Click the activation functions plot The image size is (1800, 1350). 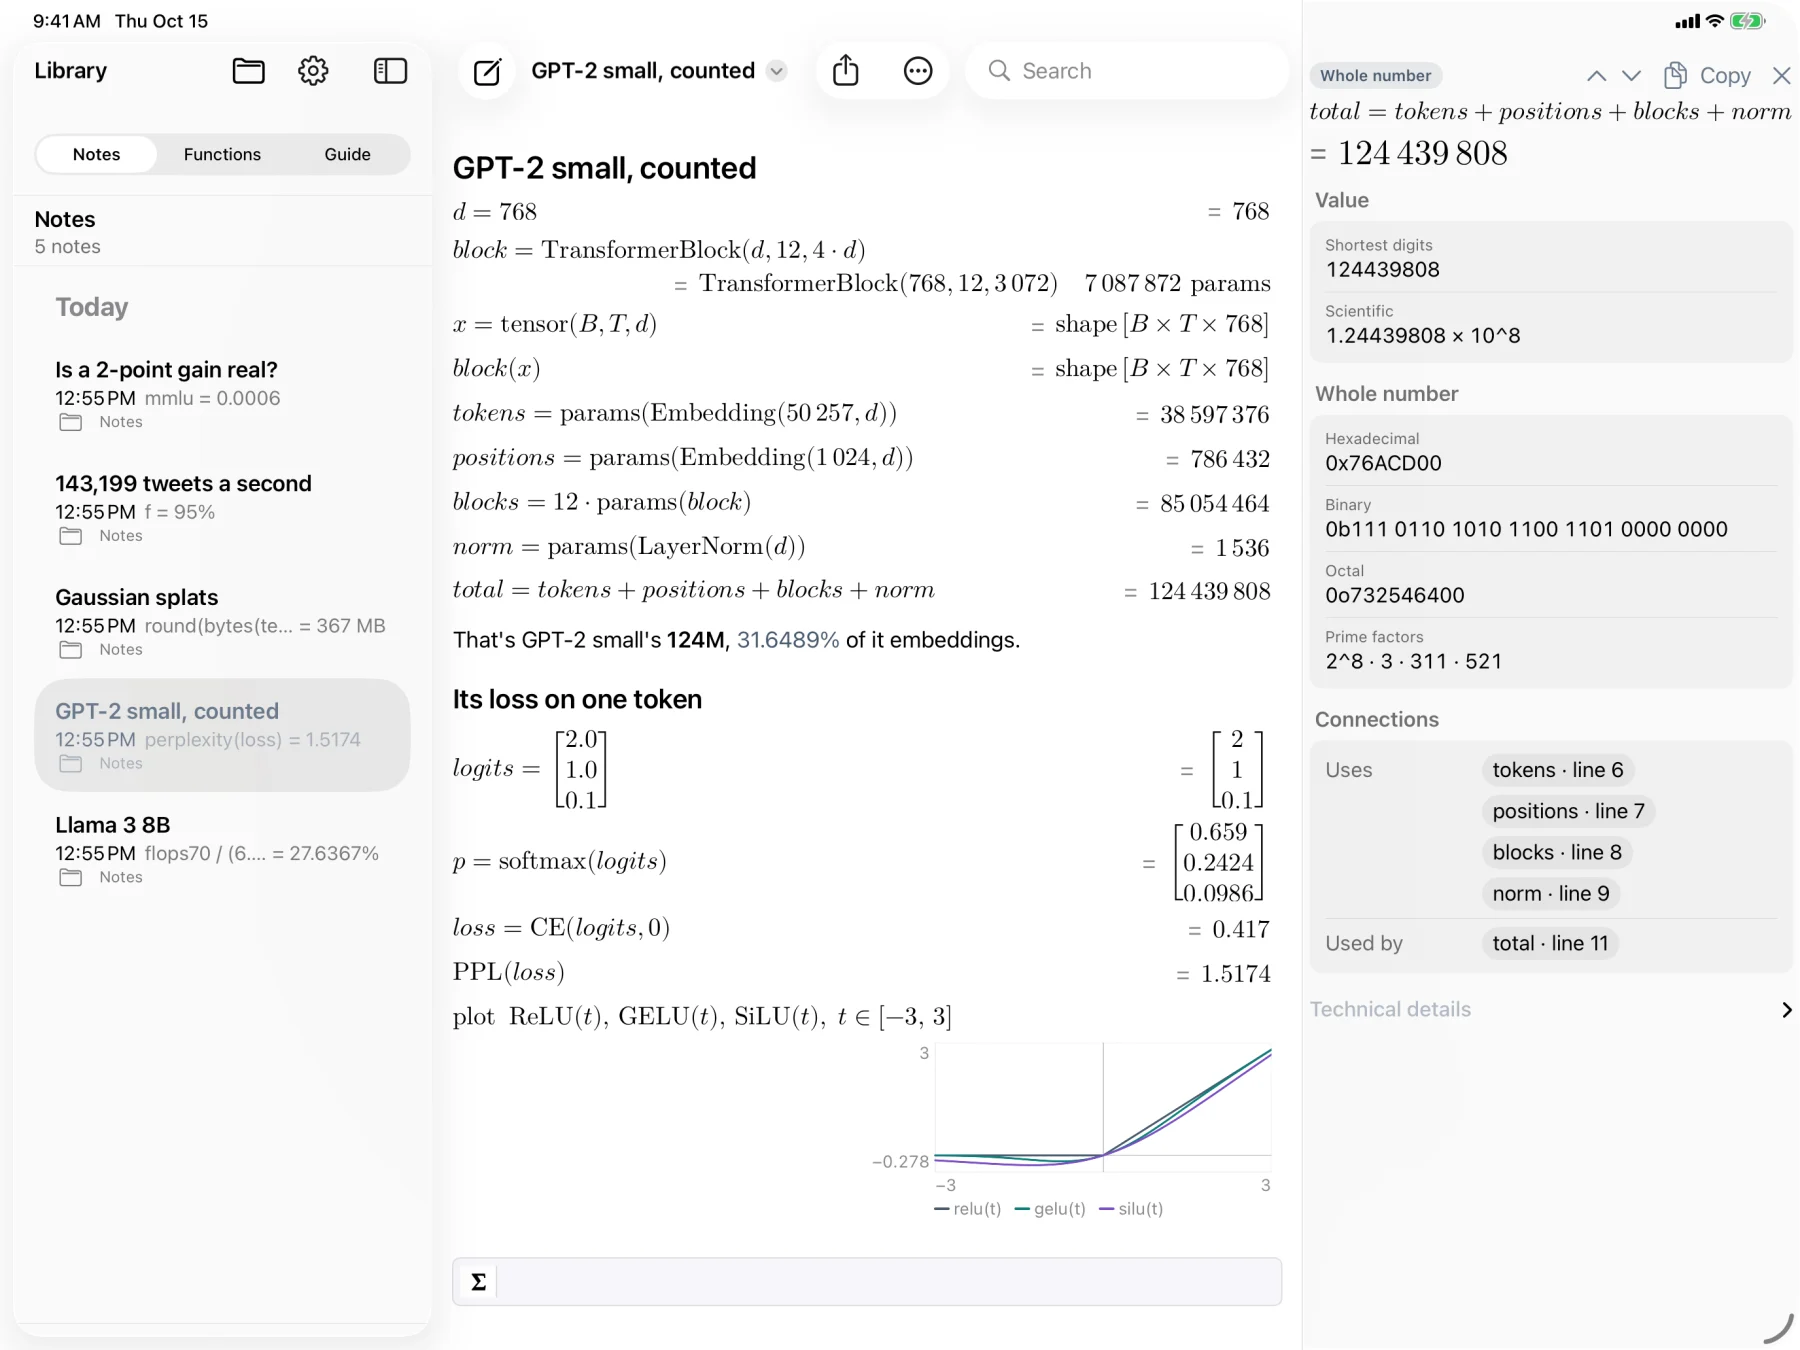(x=1103, y=1107)
